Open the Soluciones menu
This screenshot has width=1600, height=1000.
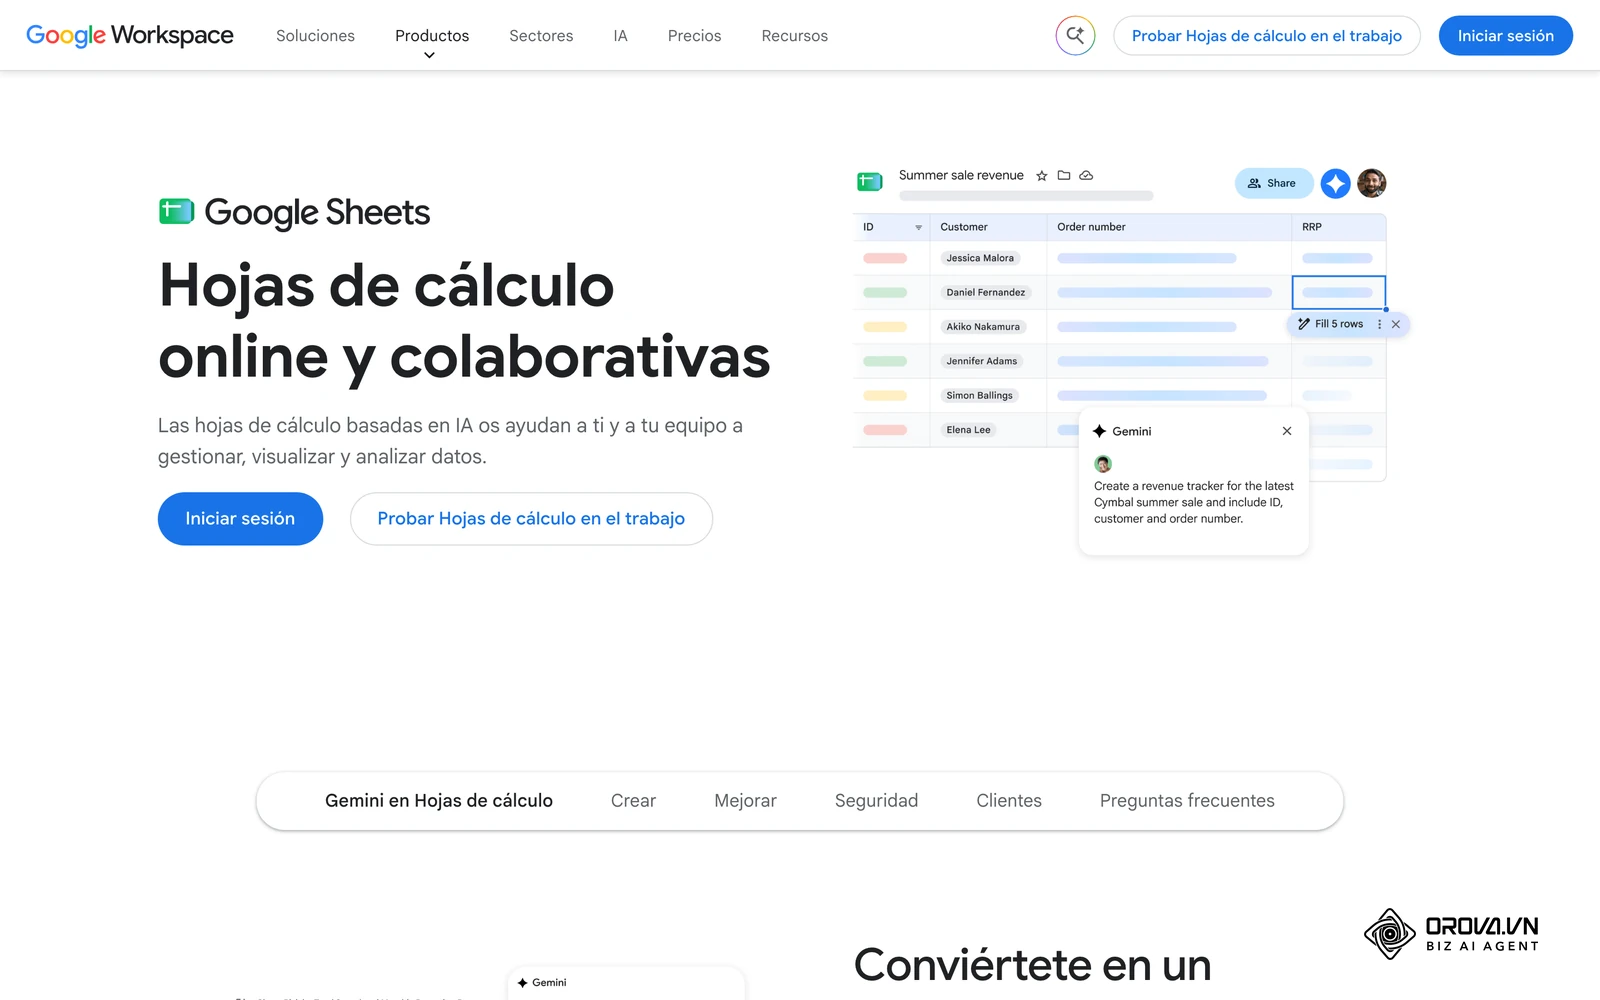point(315,36)
